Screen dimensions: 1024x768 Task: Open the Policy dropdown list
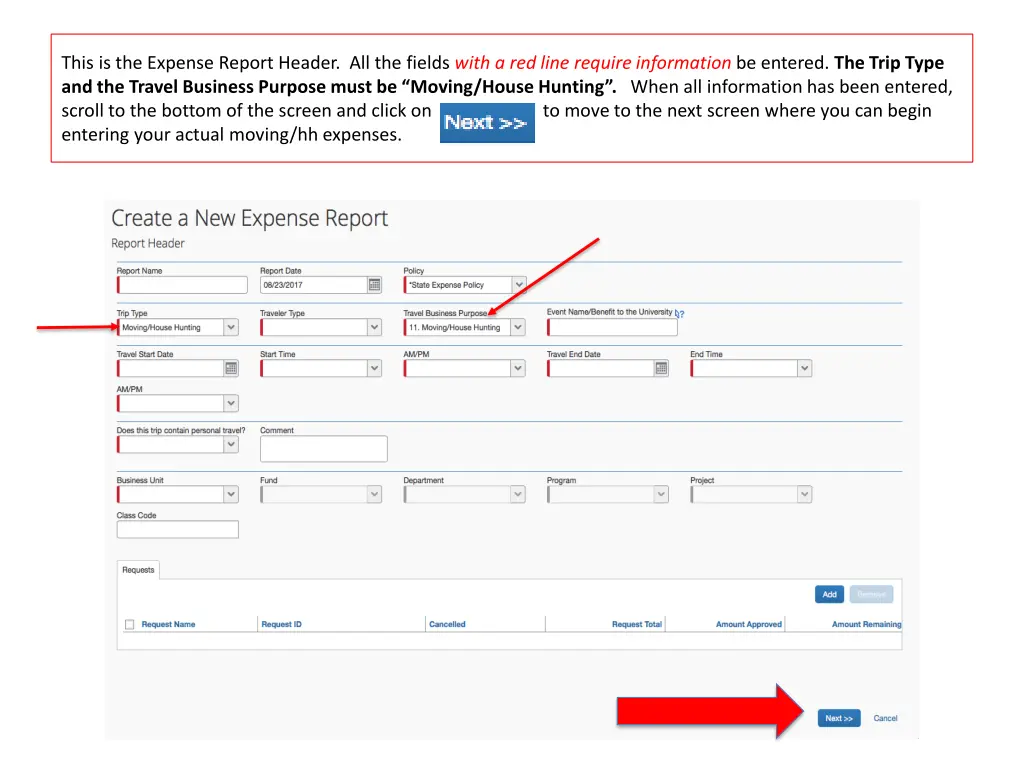(518, 285)
